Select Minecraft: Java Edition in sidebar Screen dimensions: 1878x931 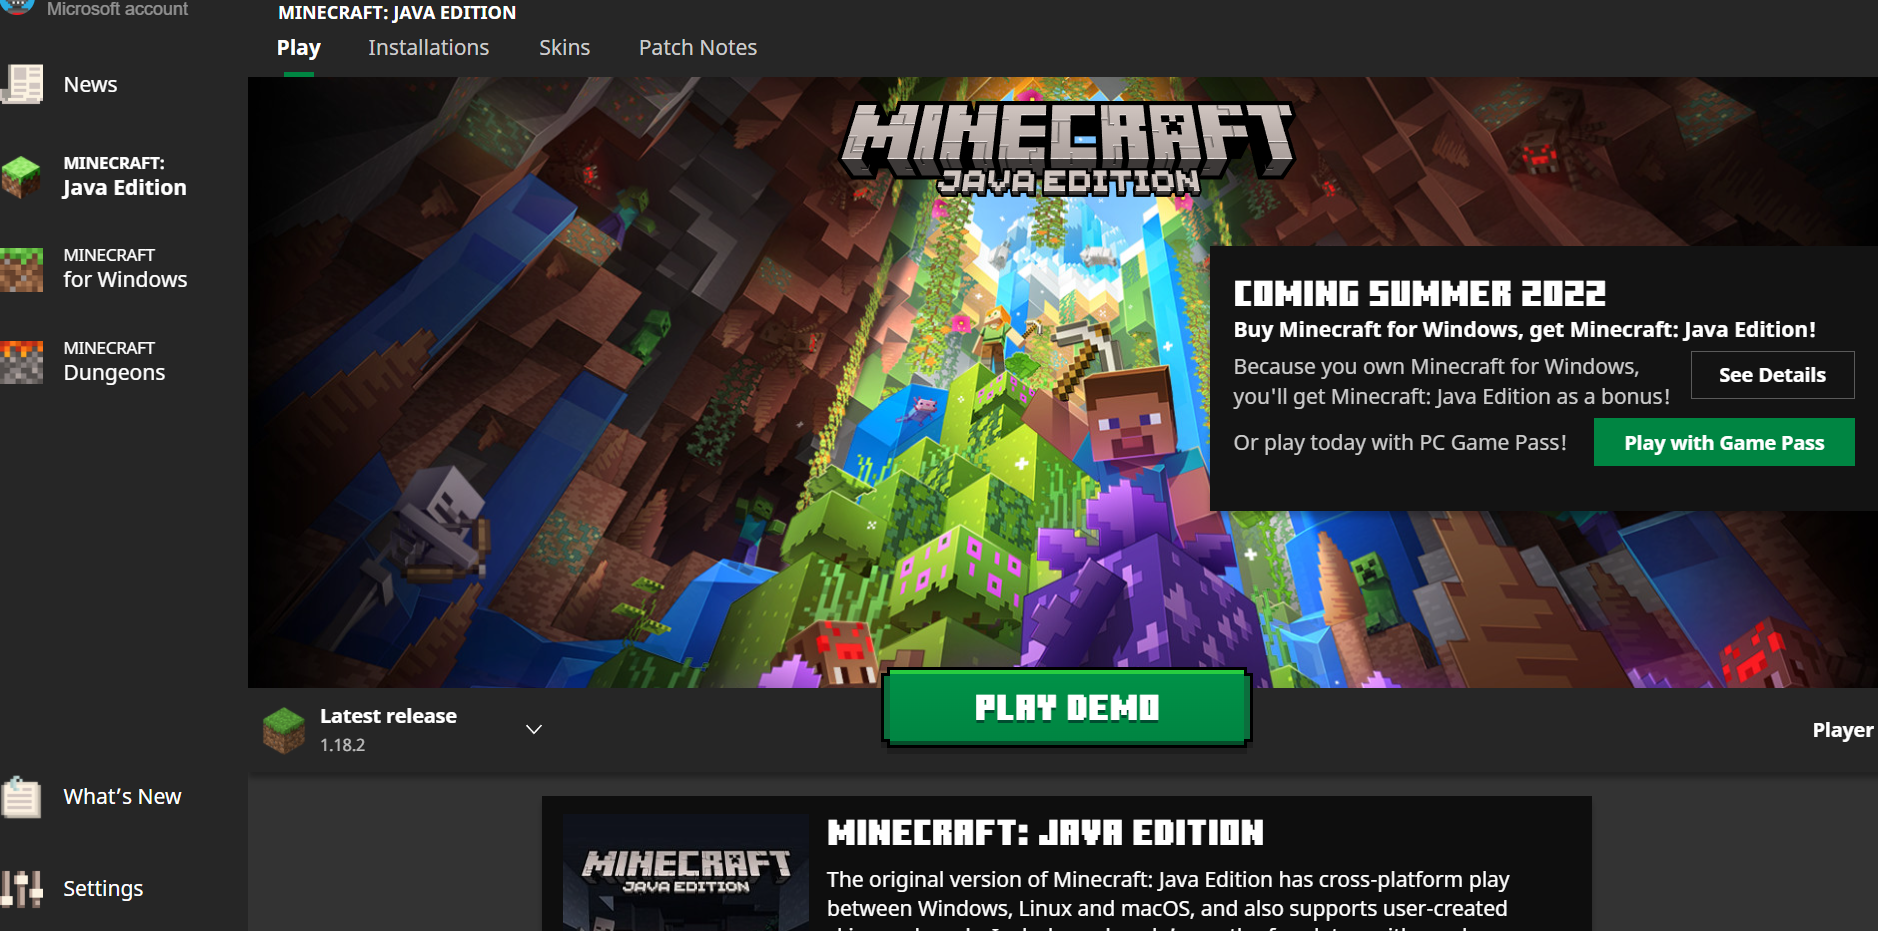pyautogui.click(x=124, y=176)
